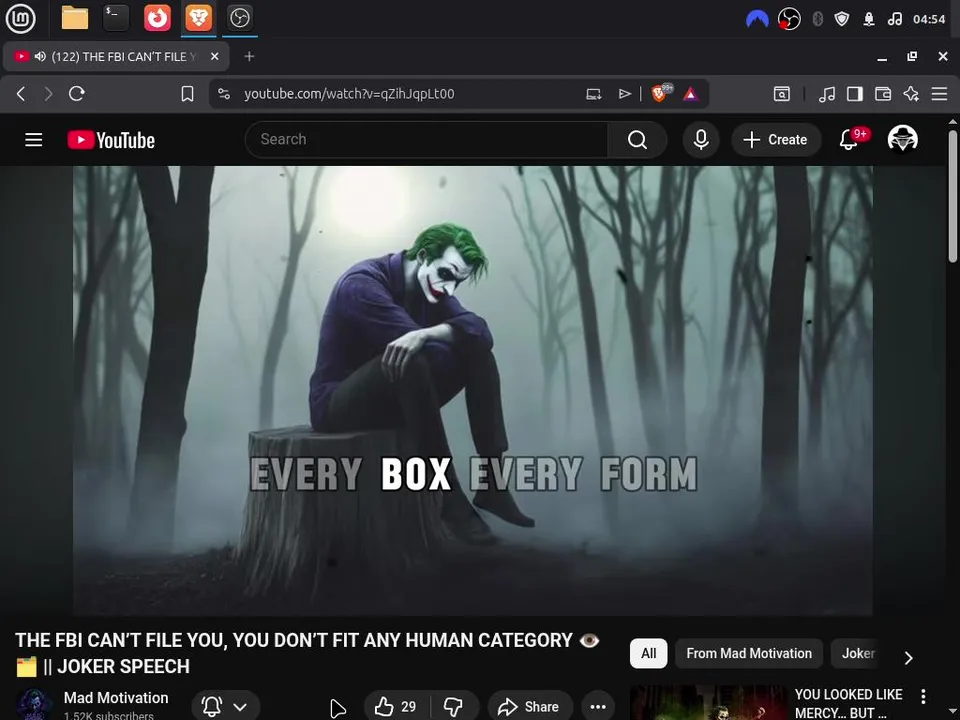Open the Brave Wallet icon
Viewport: 960px width, 720px height.
(x=883, y=94)
